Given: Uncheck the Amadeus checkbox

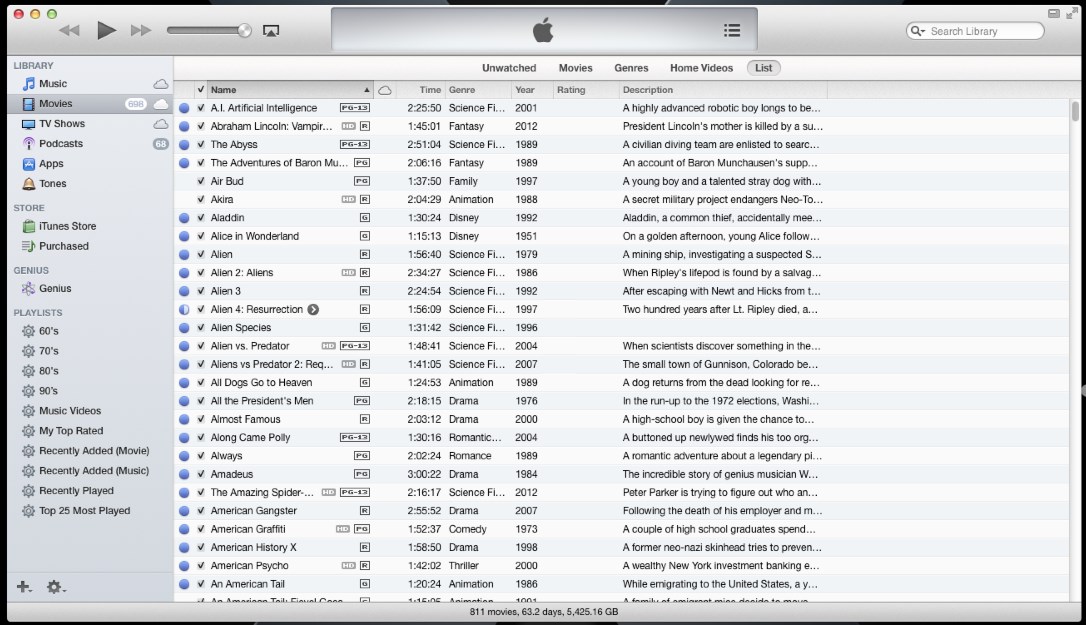Looking at the screenshot, I should (x=201, y=475).
